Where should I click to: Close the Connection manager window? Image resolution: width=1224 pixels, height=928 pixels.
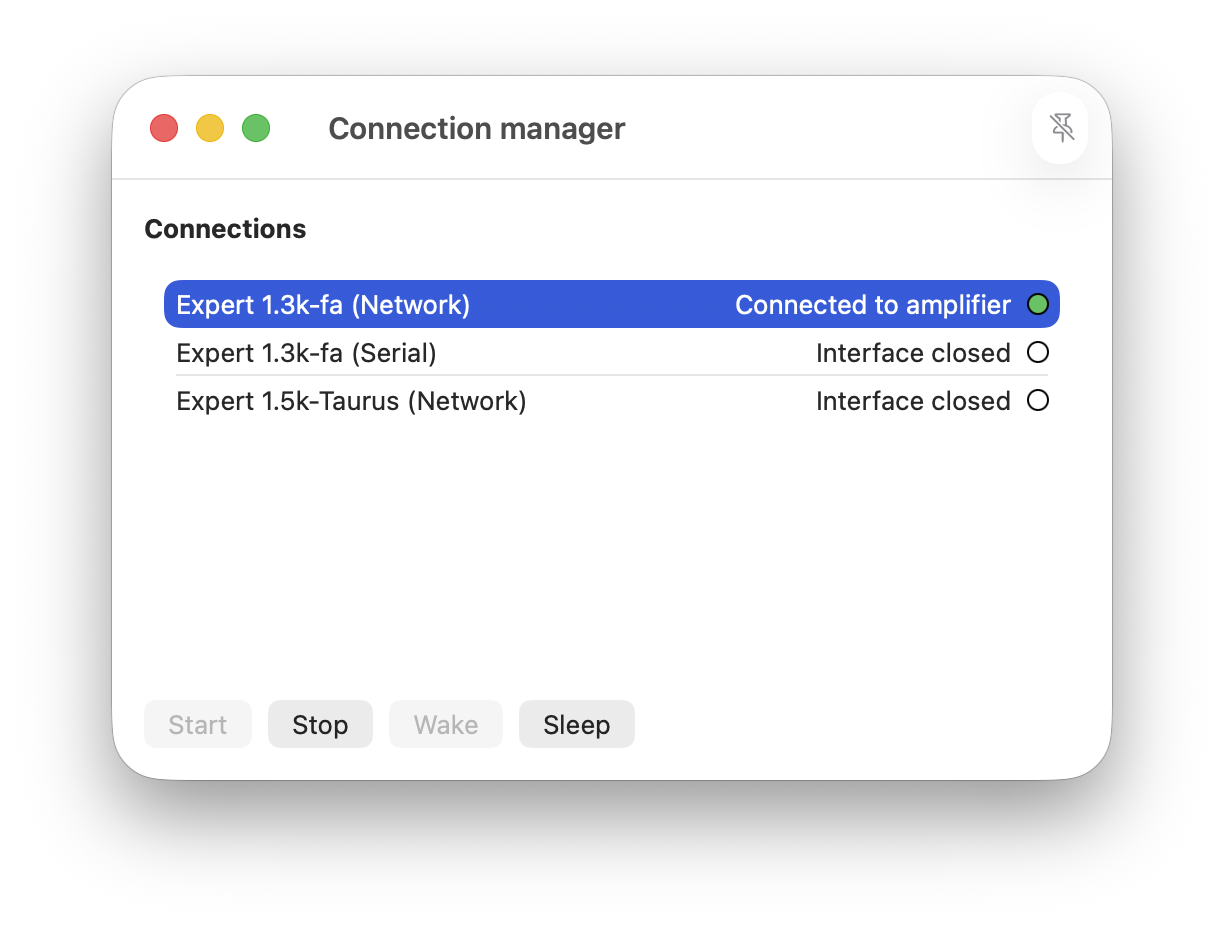coord(164,128)
